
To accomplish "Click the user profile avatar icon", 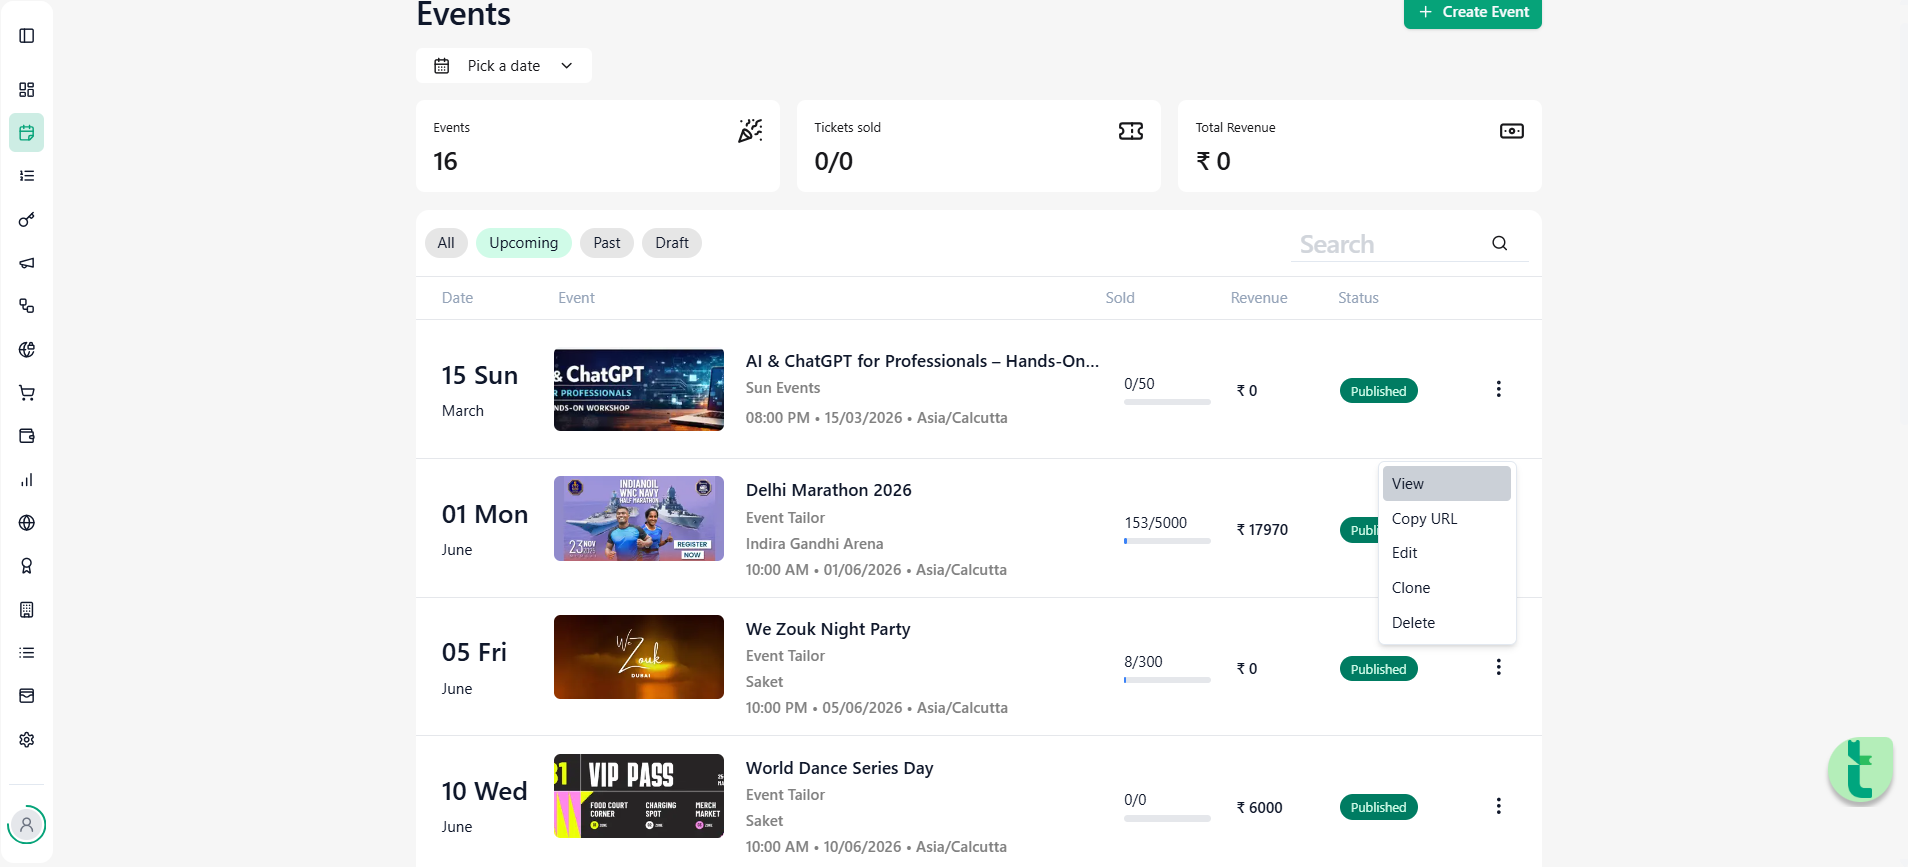I will [x=27, y=825].
